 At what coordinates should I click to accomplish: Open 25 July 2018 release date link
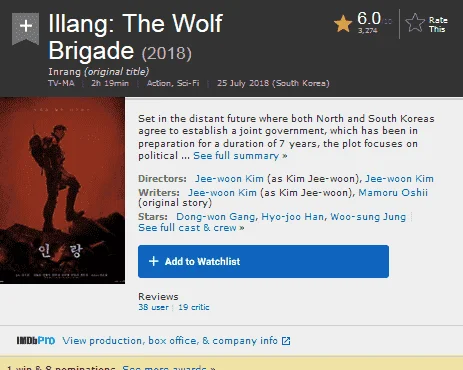273,83
